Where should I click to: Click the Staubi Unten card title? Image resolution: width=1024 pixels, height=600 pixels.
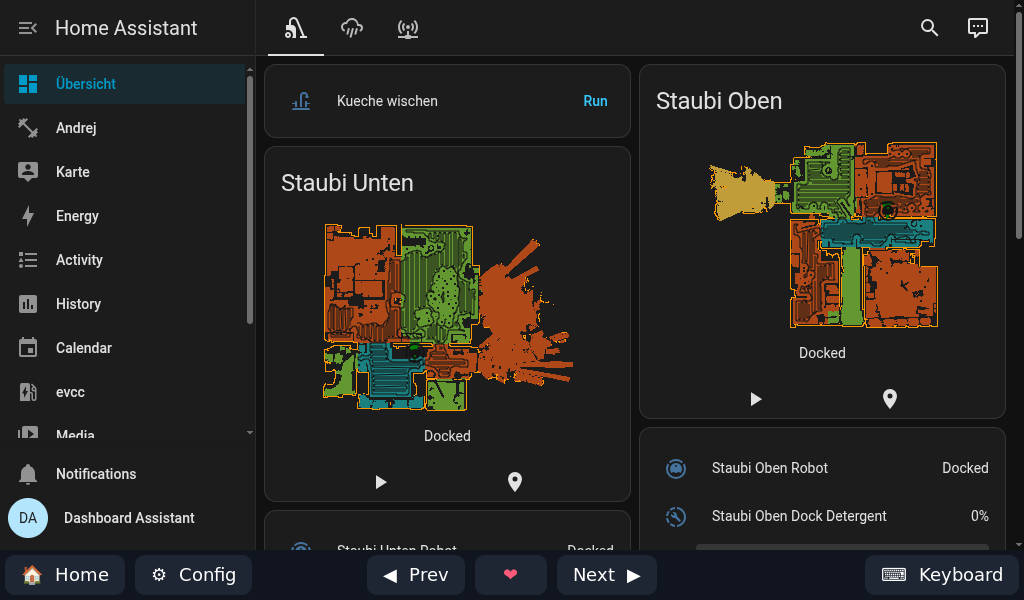click(347, 183)
